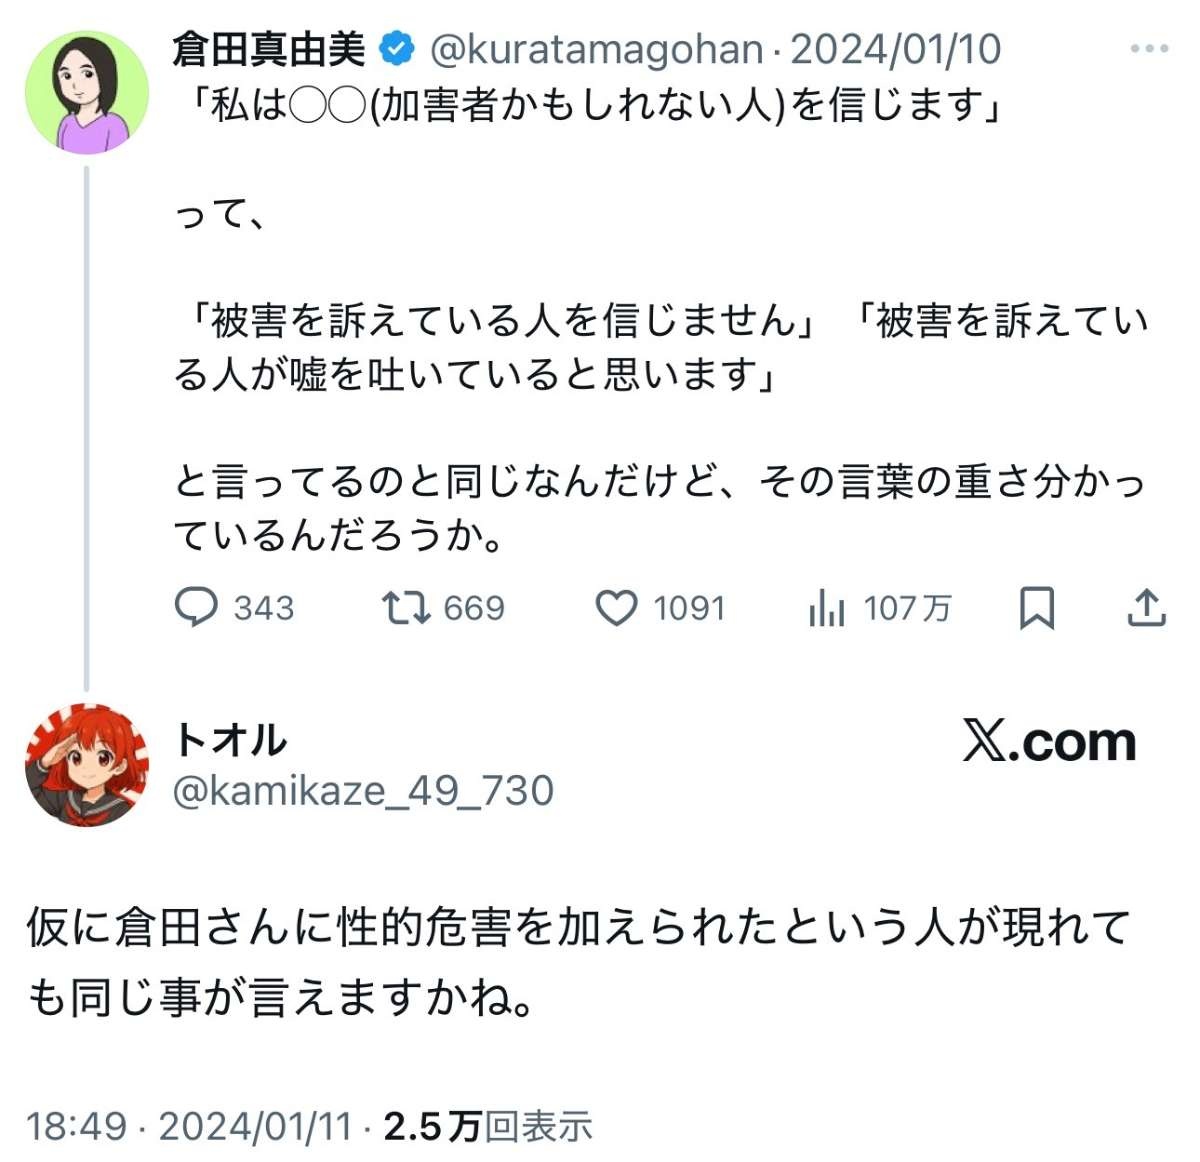Click the X.com logo watermark
The height and width of the screenshot is (1162, 1200).
pos(1050,741)
